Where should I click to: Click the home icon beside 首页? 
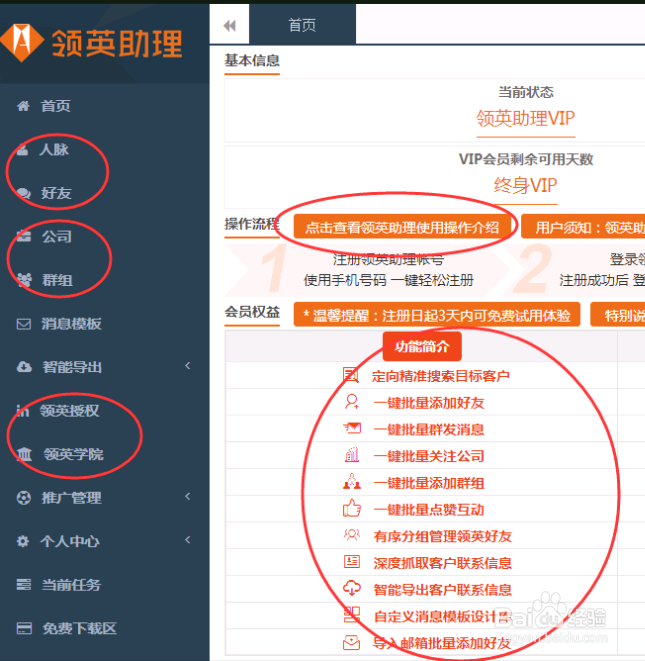[24, 106]
